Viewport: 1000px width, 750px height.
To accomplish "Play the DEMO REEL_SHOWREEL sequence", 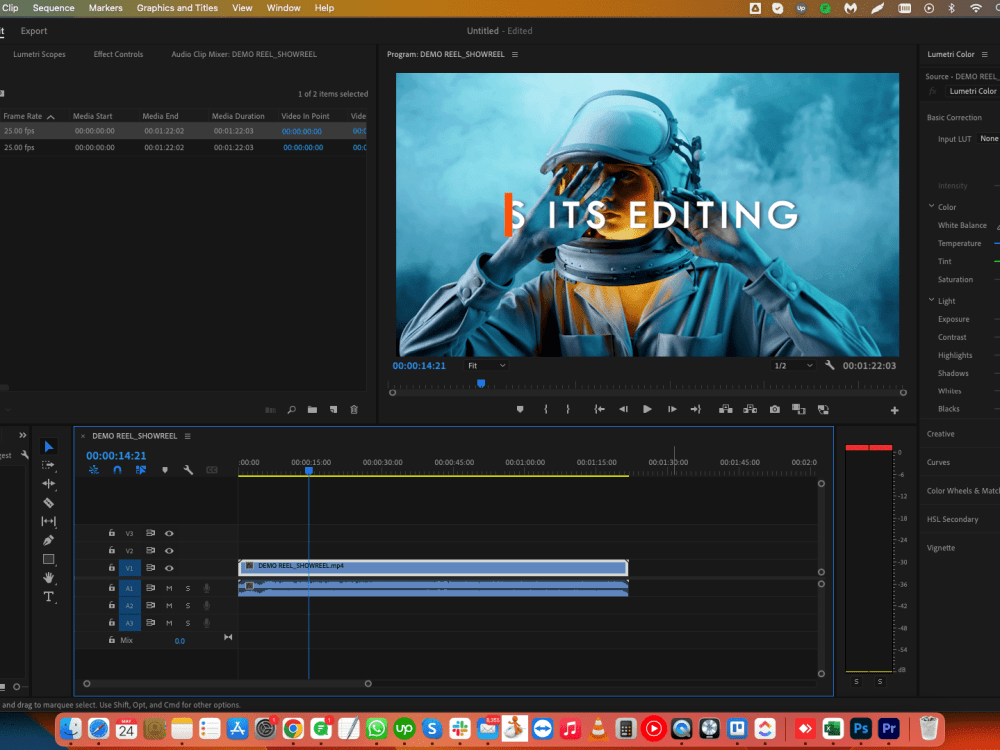I will pyautogui.click(x=647, y=409).
